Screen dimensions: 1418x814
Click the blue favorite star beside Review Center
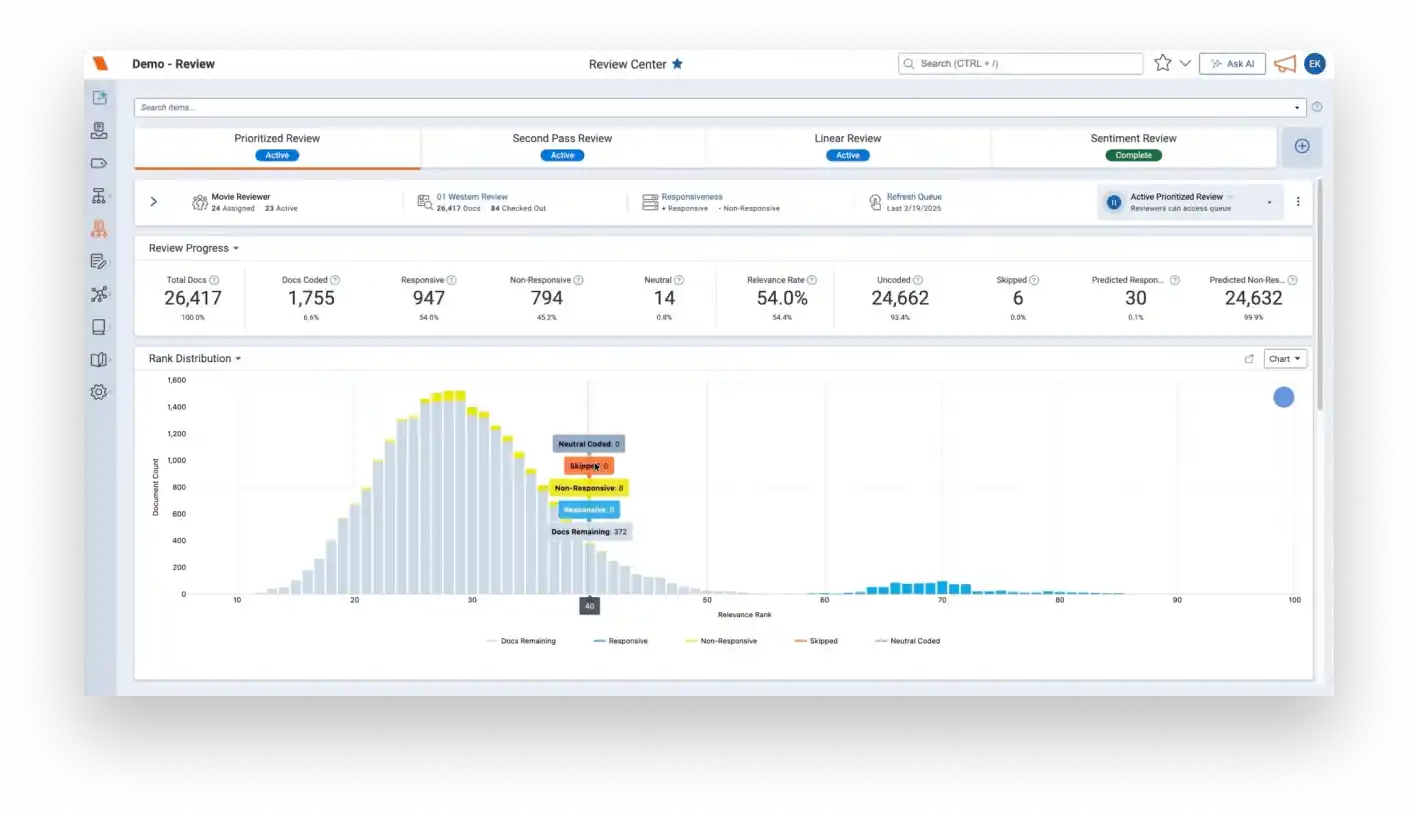tap(677, 63)
